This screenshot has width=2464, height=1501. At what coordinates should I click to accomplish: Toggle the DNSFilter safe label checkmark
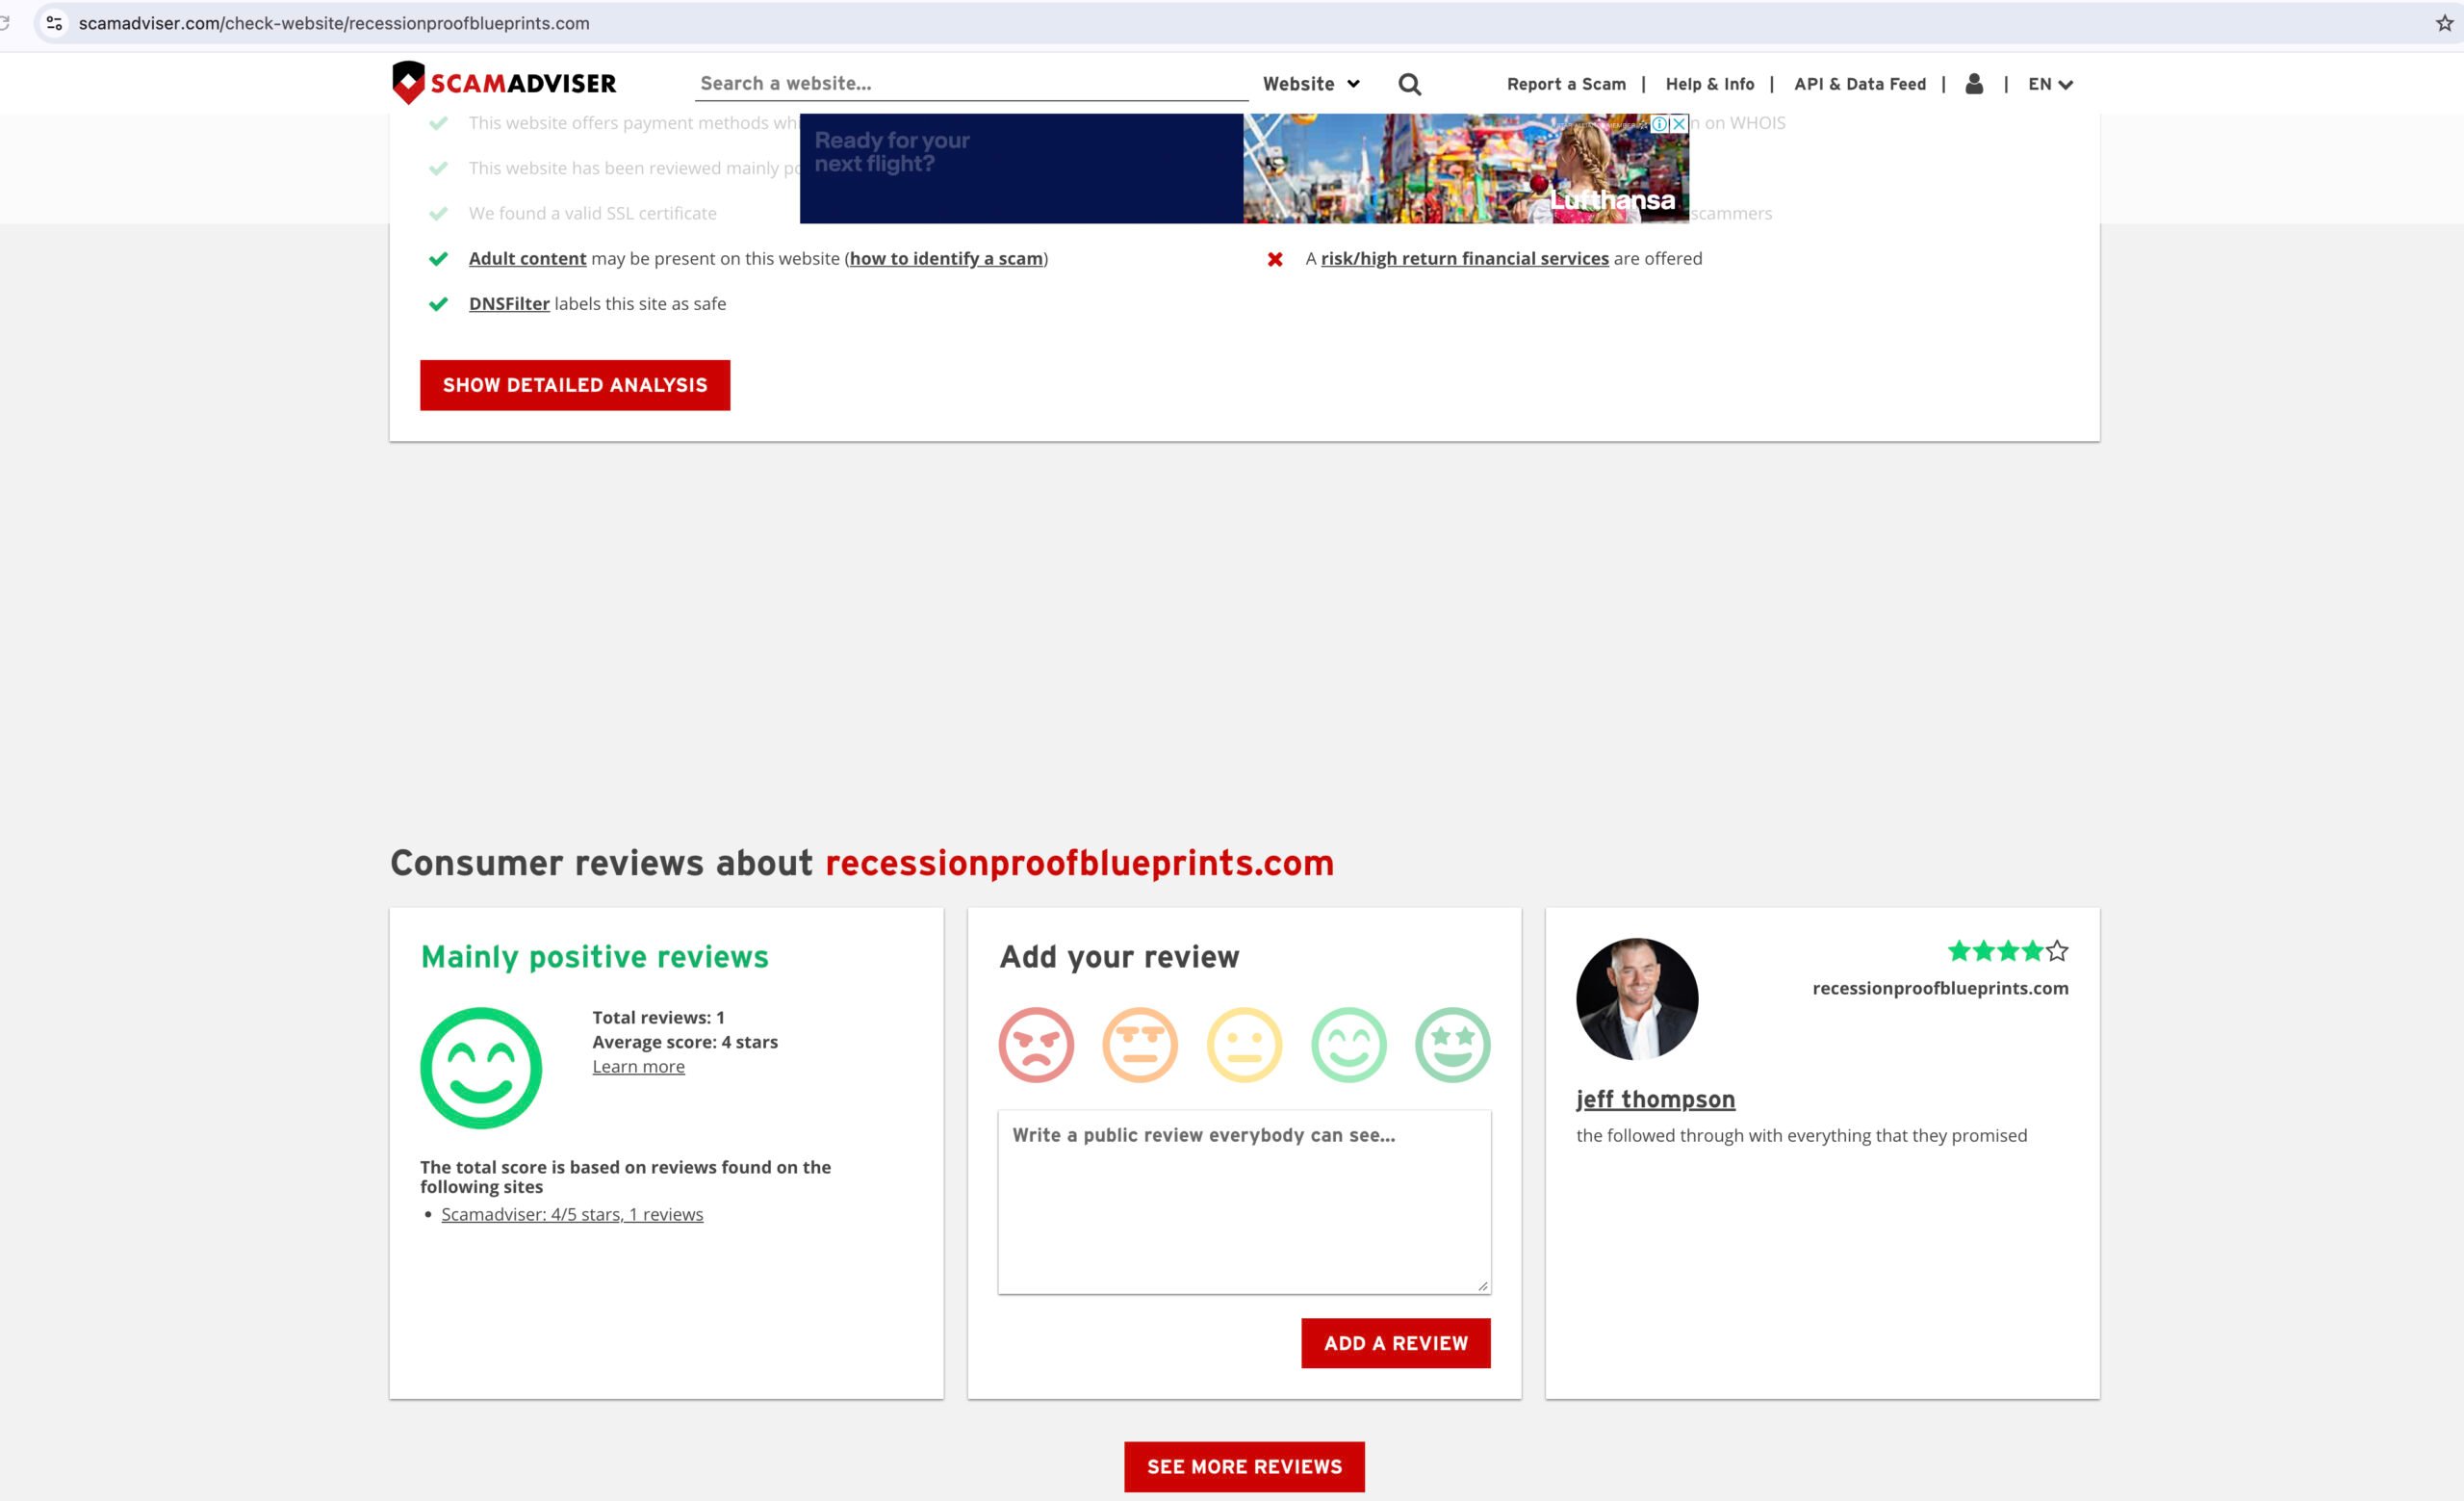click(x=436, y=302)
